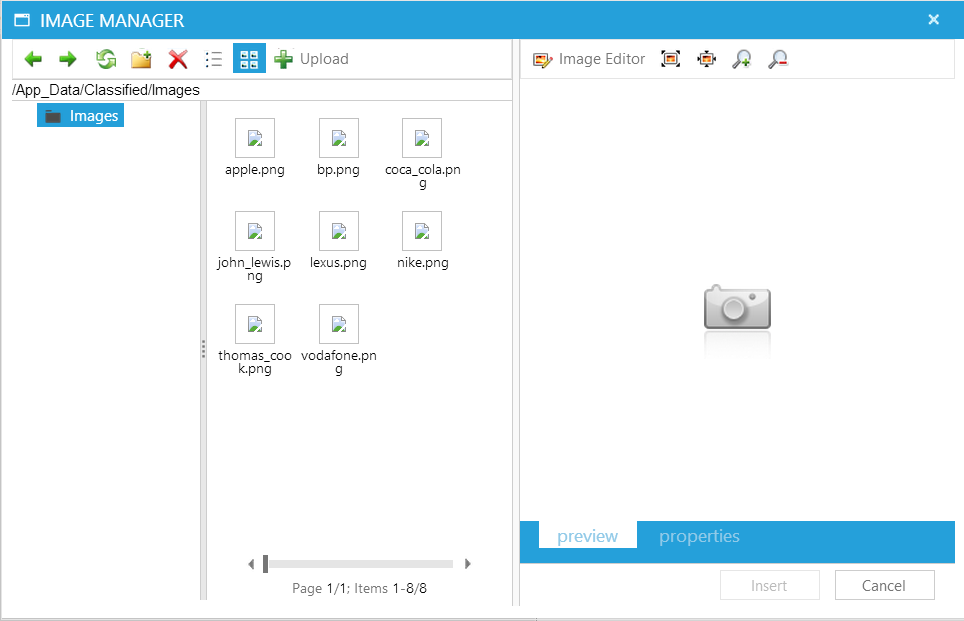Image resolution: width=964 pixels, height=621 pixels.
Task: Click the Cancel button
Action: click(885, 585)
